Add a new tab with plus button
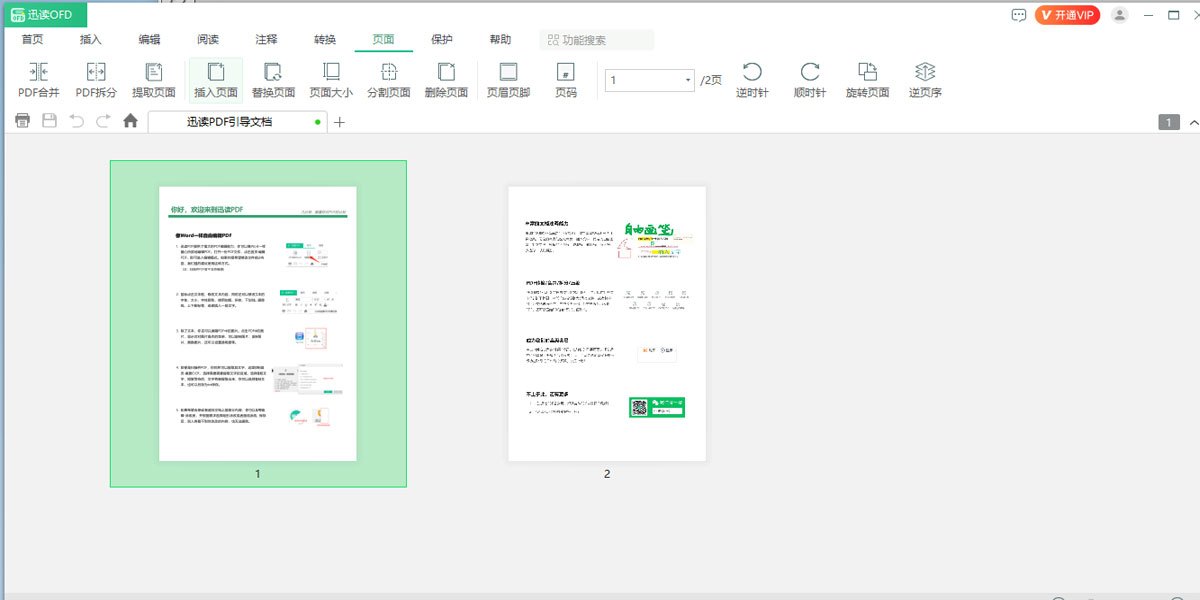This screenshot has width=1200, height=600. (340, 122)
